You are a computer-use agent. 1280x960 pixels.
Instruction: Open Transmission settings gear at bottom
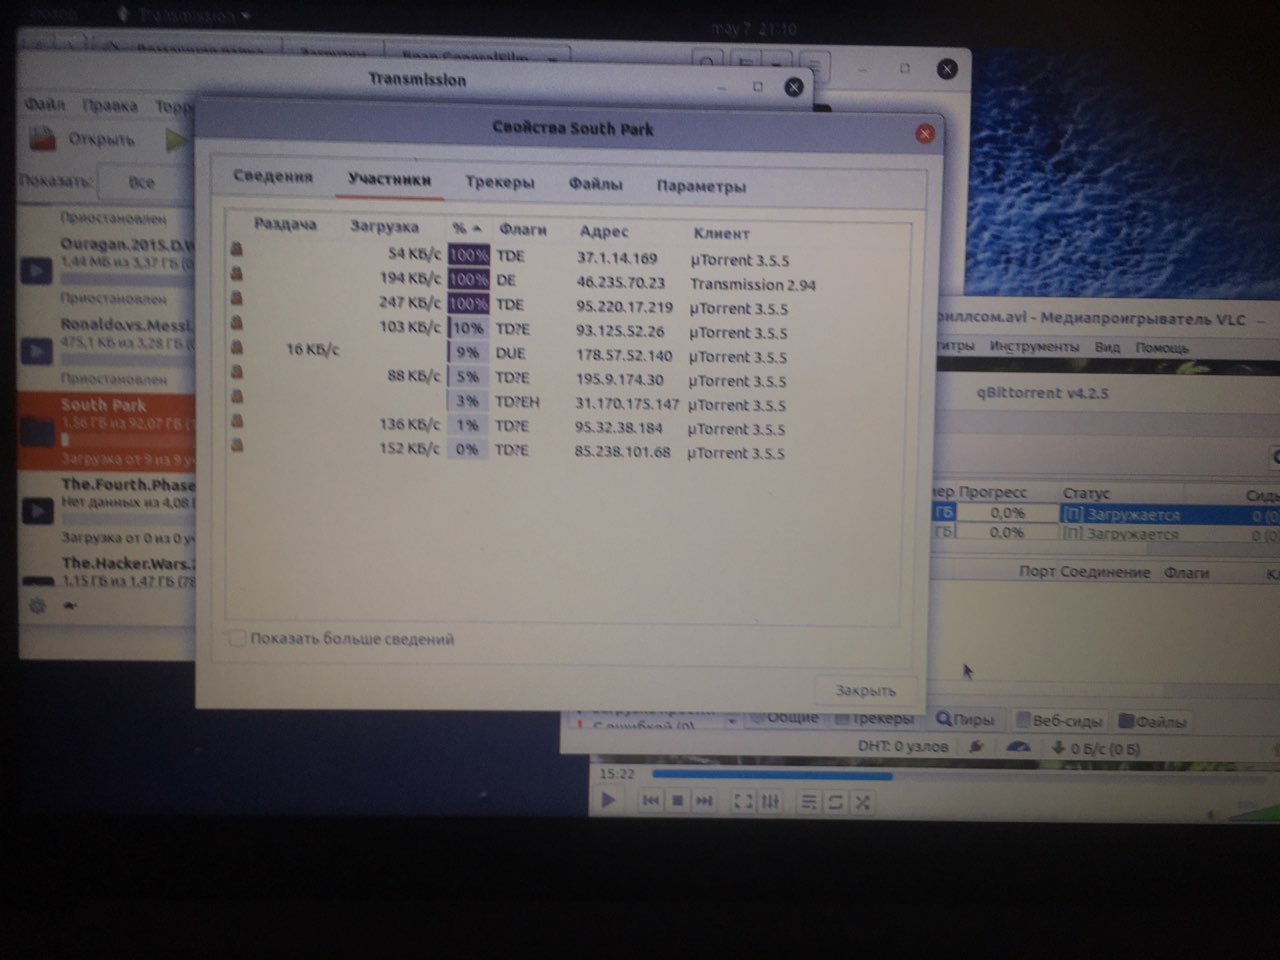38,605
